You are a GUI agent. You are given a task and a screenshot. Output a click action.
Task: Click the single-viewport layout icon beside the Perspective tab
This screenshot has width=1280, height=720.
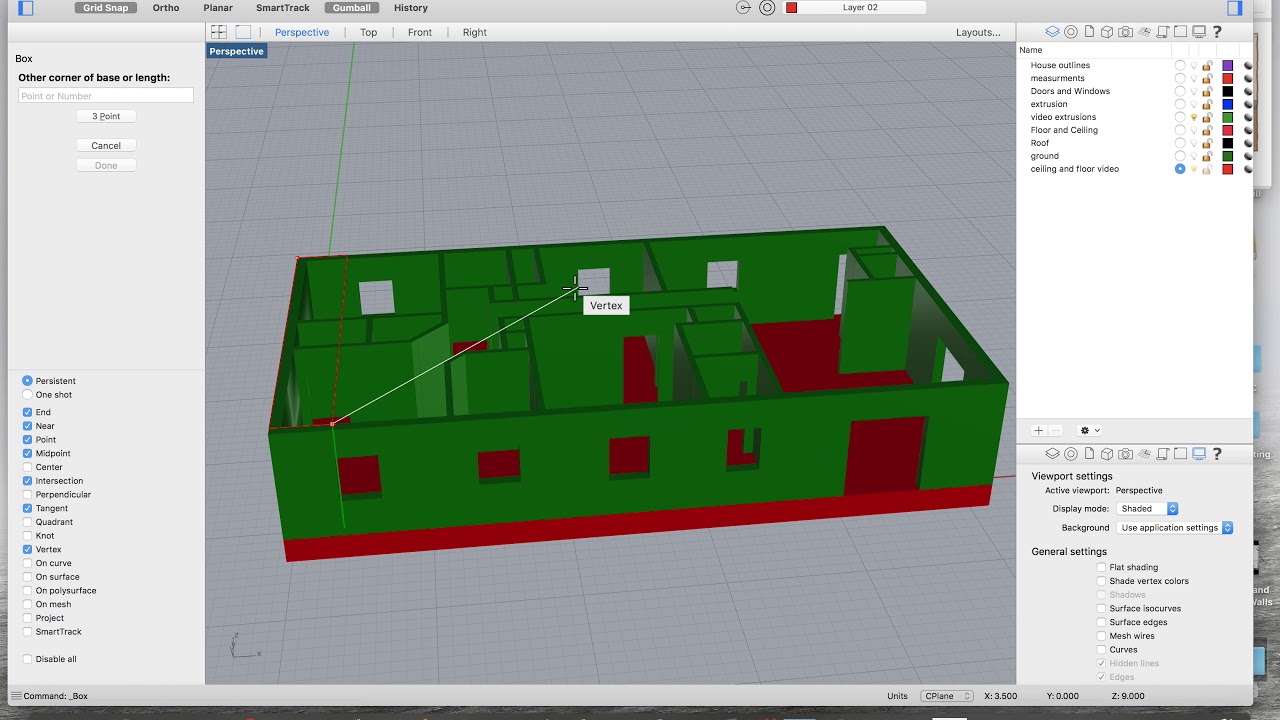(243, 32)
